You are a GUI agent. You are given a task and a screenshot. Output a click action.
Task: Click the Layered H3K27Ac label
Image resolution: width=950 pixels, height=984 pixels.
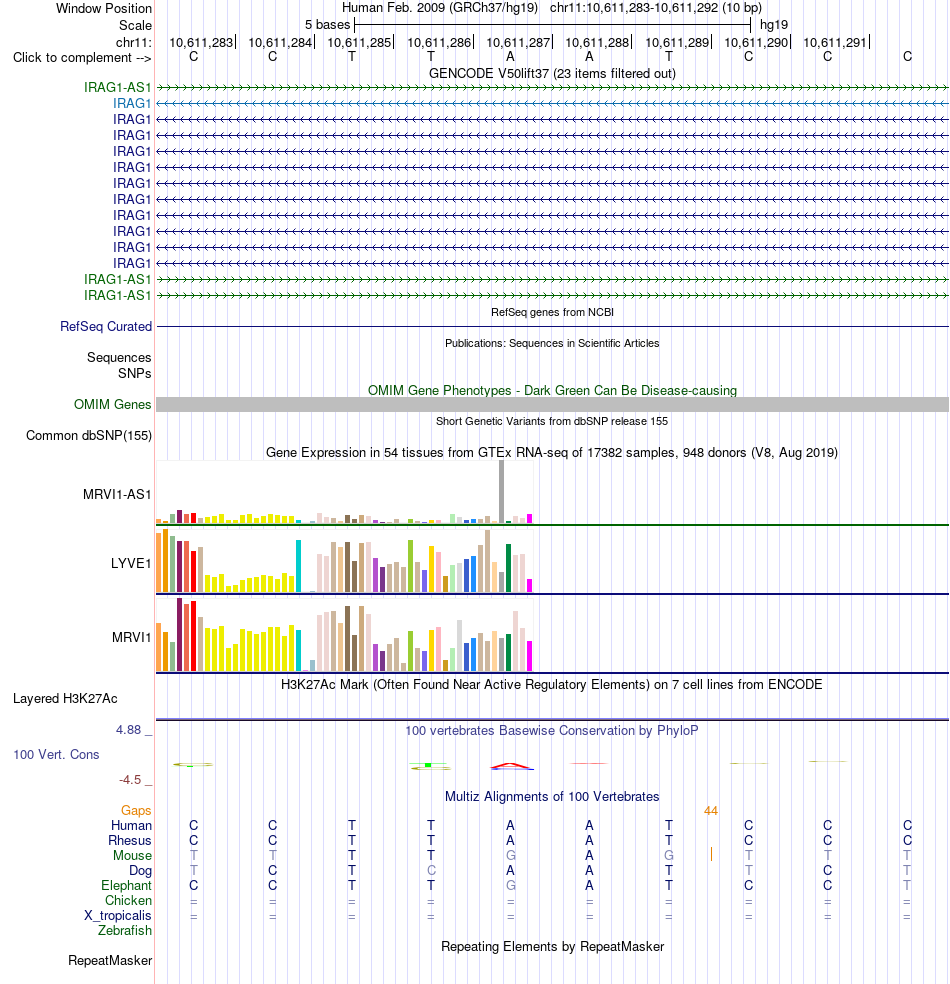tap(65, 699)
